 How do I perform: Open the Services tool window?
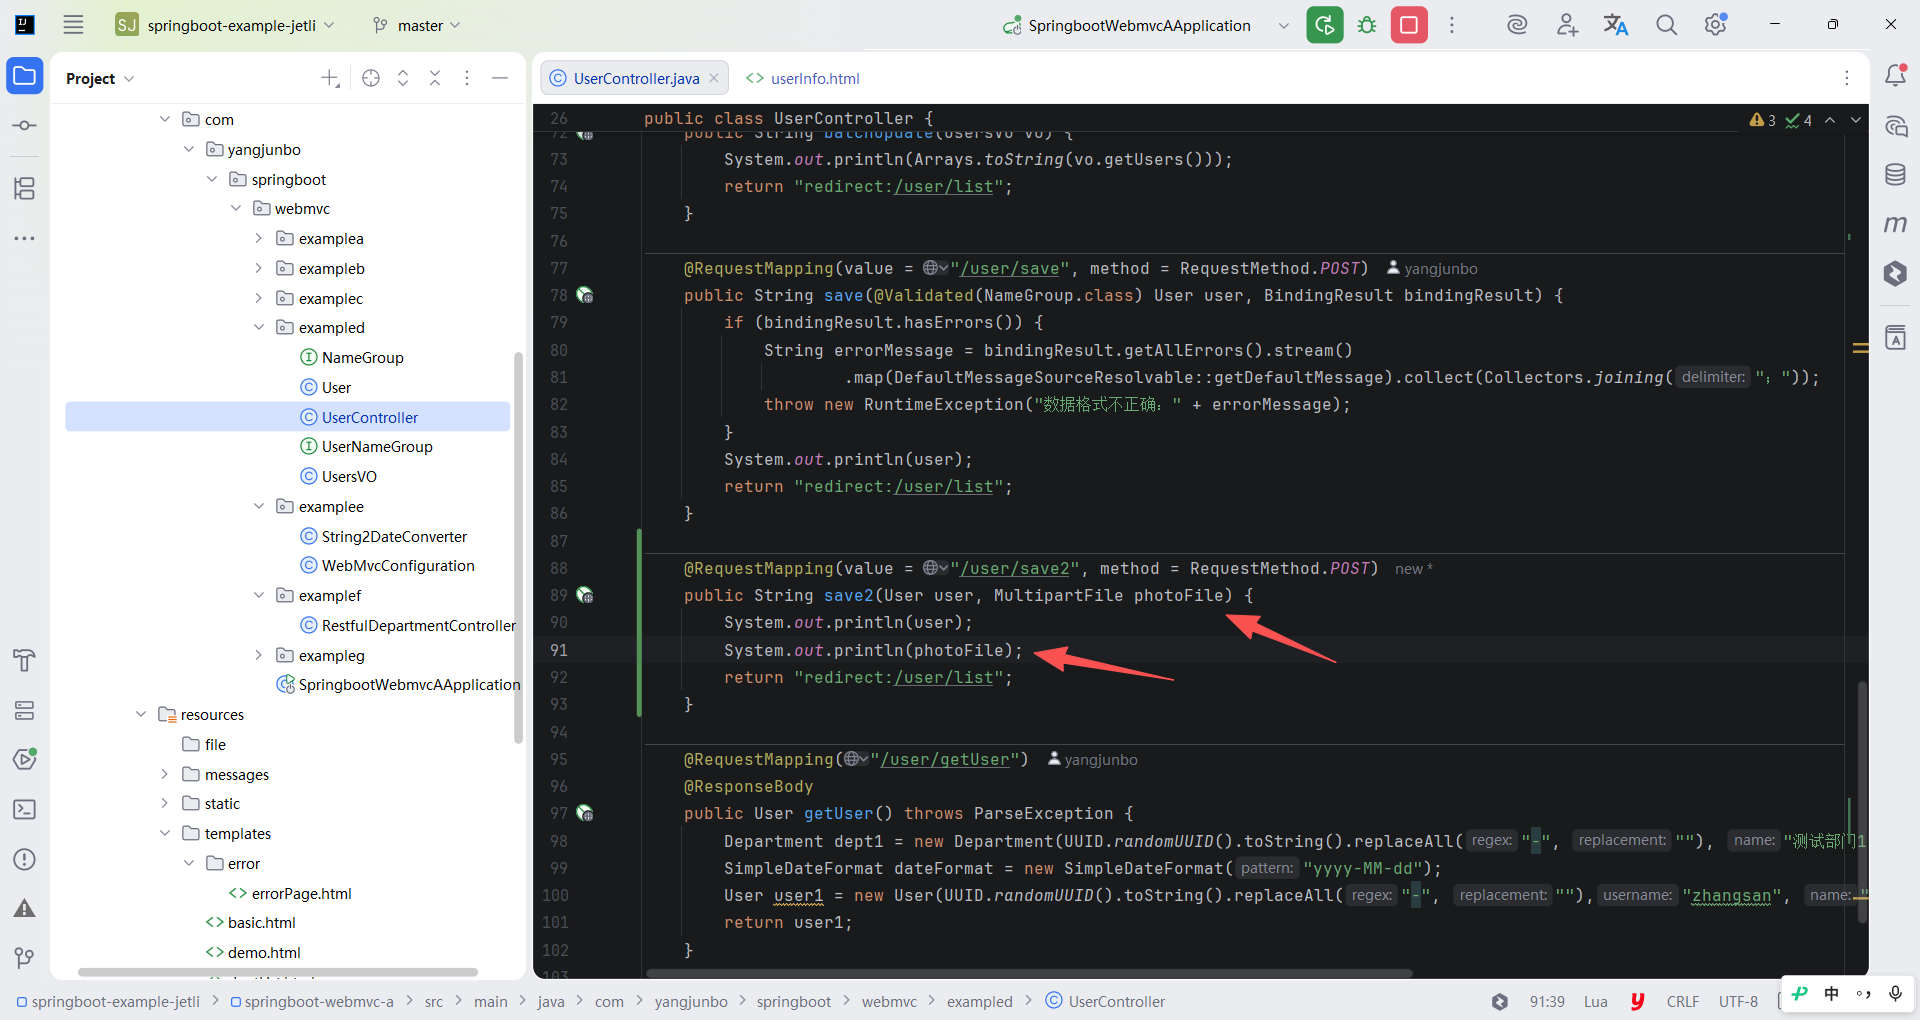[25, 710]
